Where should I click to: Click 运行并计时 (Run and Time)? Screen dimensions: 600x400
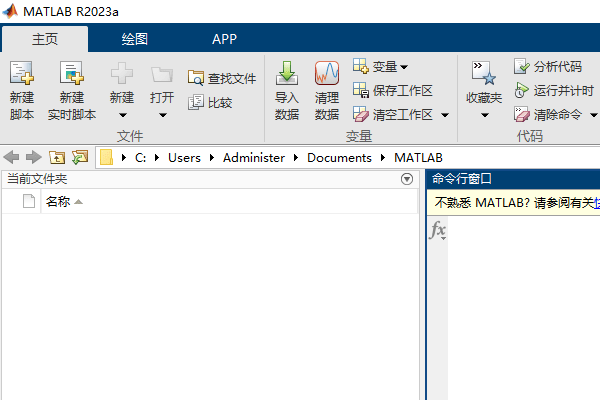(554, 90)
